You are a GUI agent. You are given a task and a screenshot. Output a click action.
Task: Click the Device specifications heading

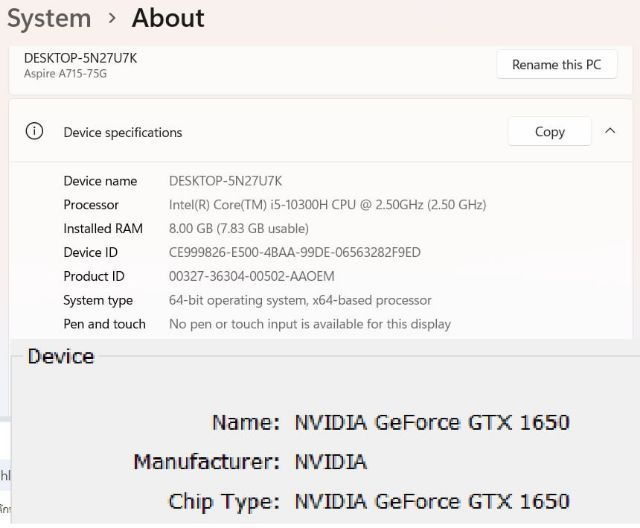[123, 132]
